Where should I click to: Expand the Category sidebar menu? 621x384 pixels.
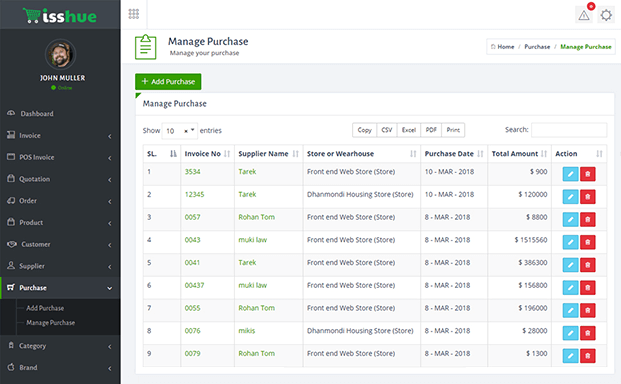coord(60,346)
